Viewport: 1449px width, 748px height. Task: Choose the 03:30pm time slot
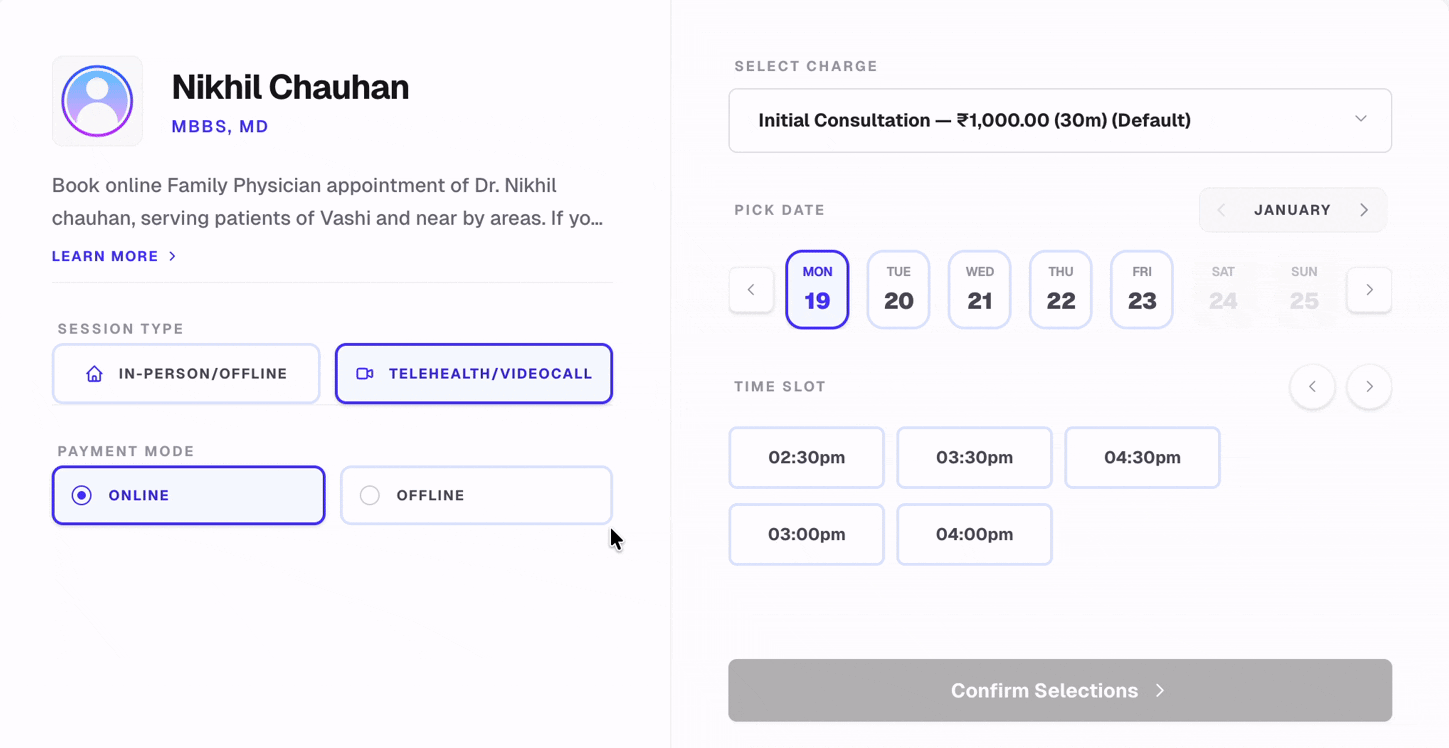(x=974, y=458)
